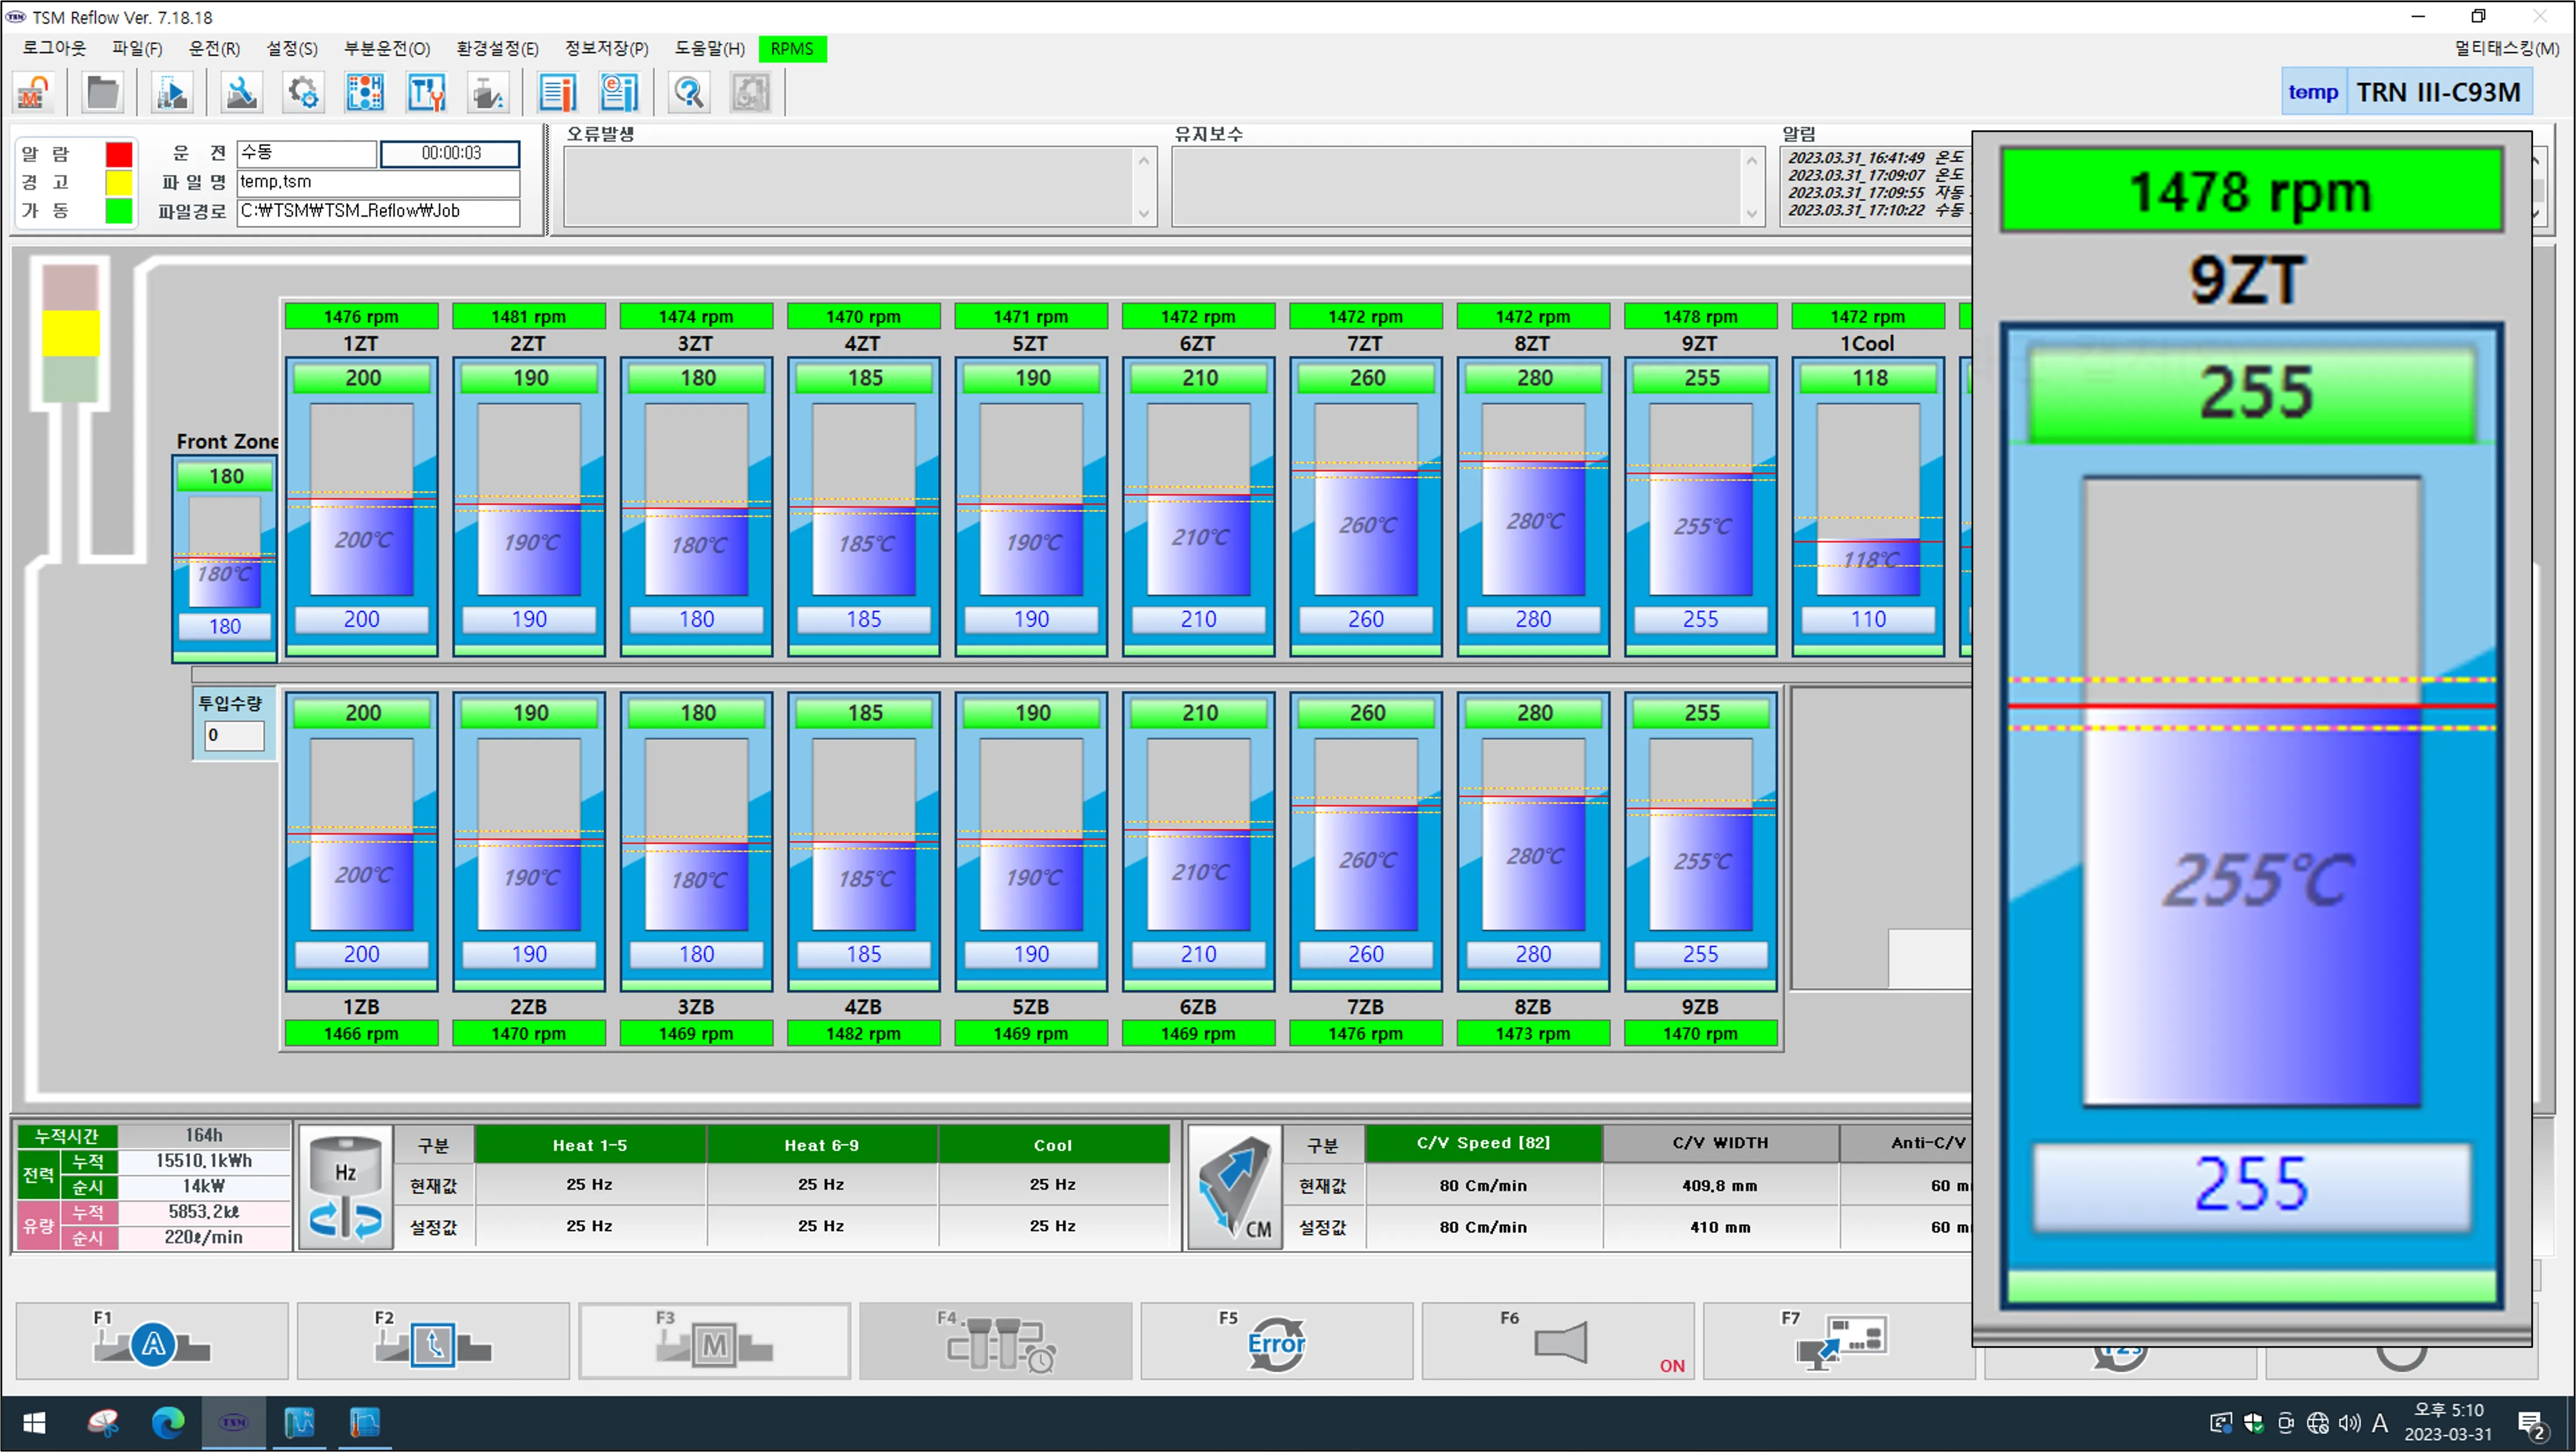Click the C/V WIDTH 410 mm set value
Image resolution: width=2576 pixels, height=1452 pixels.
1720,1227
